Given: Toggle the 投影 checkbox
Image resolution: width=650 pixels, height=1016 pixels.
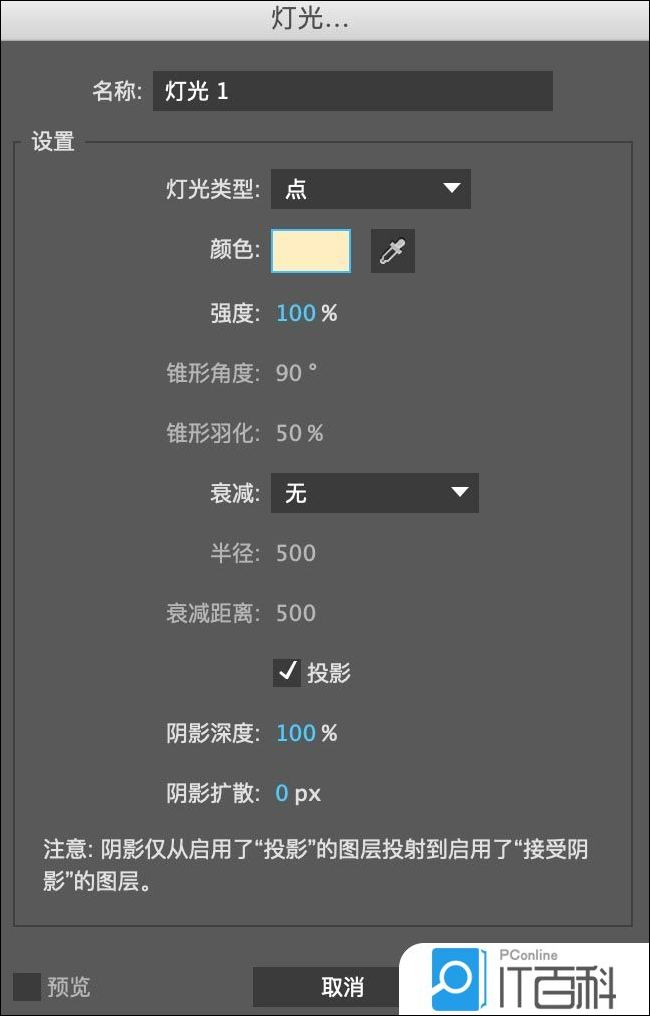Looking at the screenshot, I should [x=287, y=672].
